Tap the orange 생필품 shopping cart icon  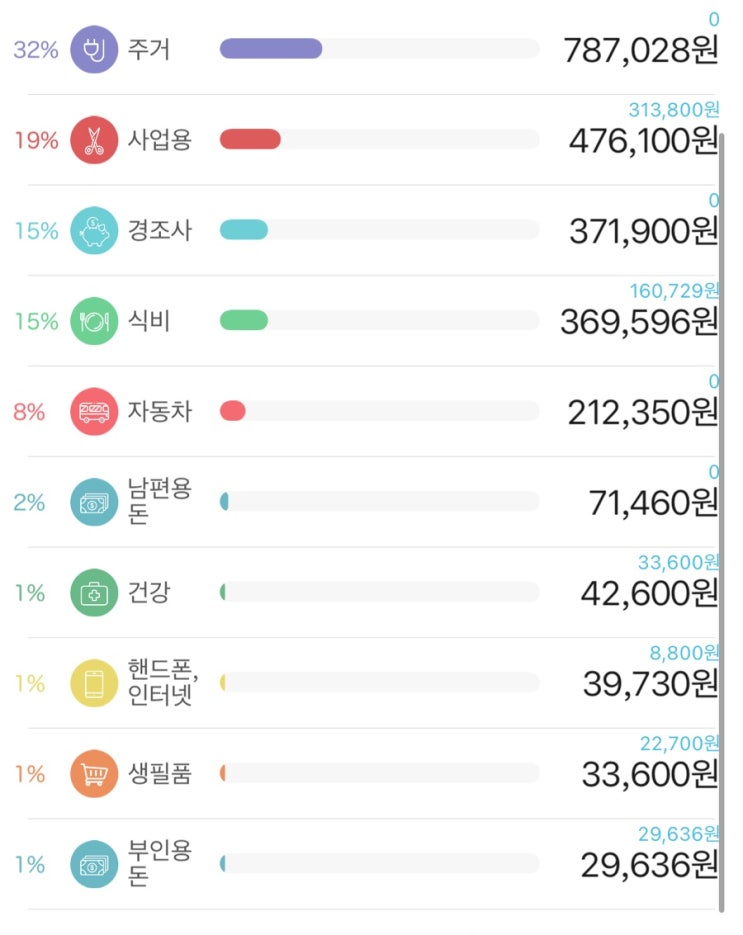(x=94, y=774)
